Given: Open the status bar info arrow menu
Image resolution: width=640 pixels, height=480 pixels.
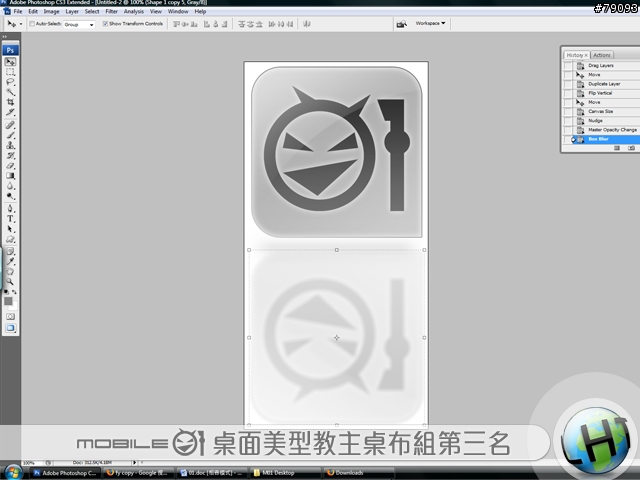Looking at the screenshot, I should coord(134,462).
